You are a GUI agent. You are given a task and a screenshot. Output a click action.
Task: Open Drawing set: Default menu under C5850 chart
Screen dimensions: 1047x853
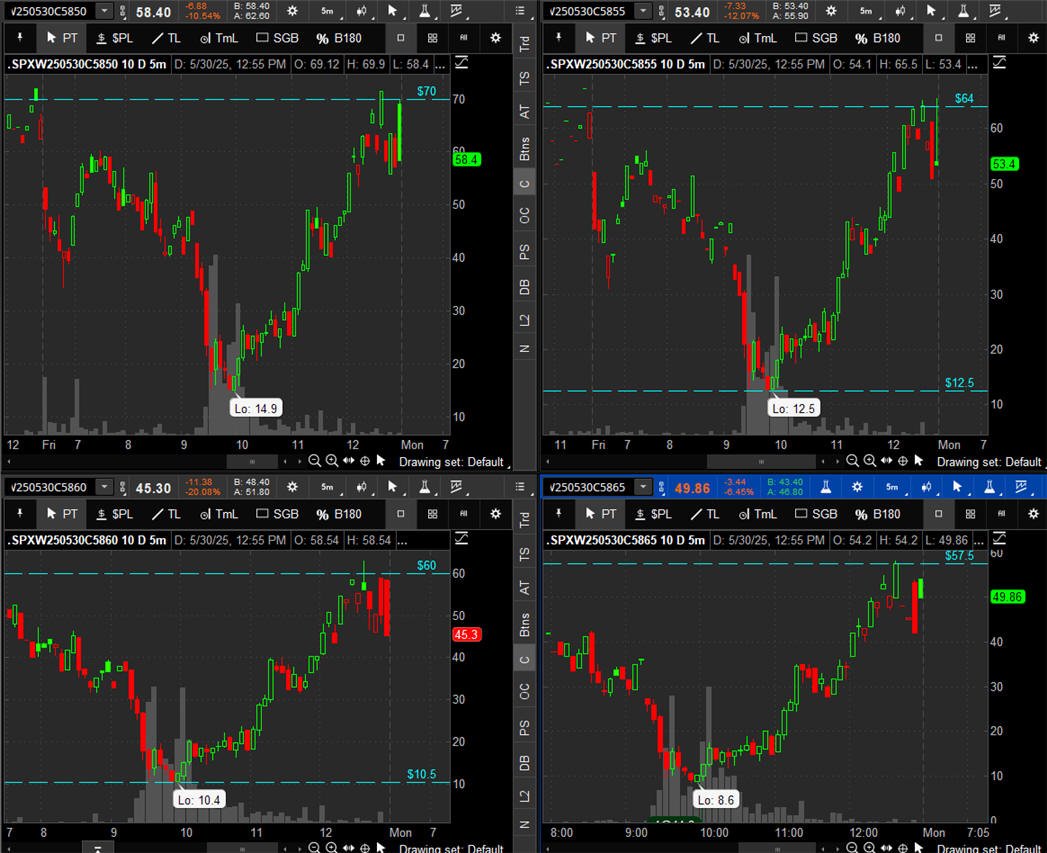[x=454, y=462]
